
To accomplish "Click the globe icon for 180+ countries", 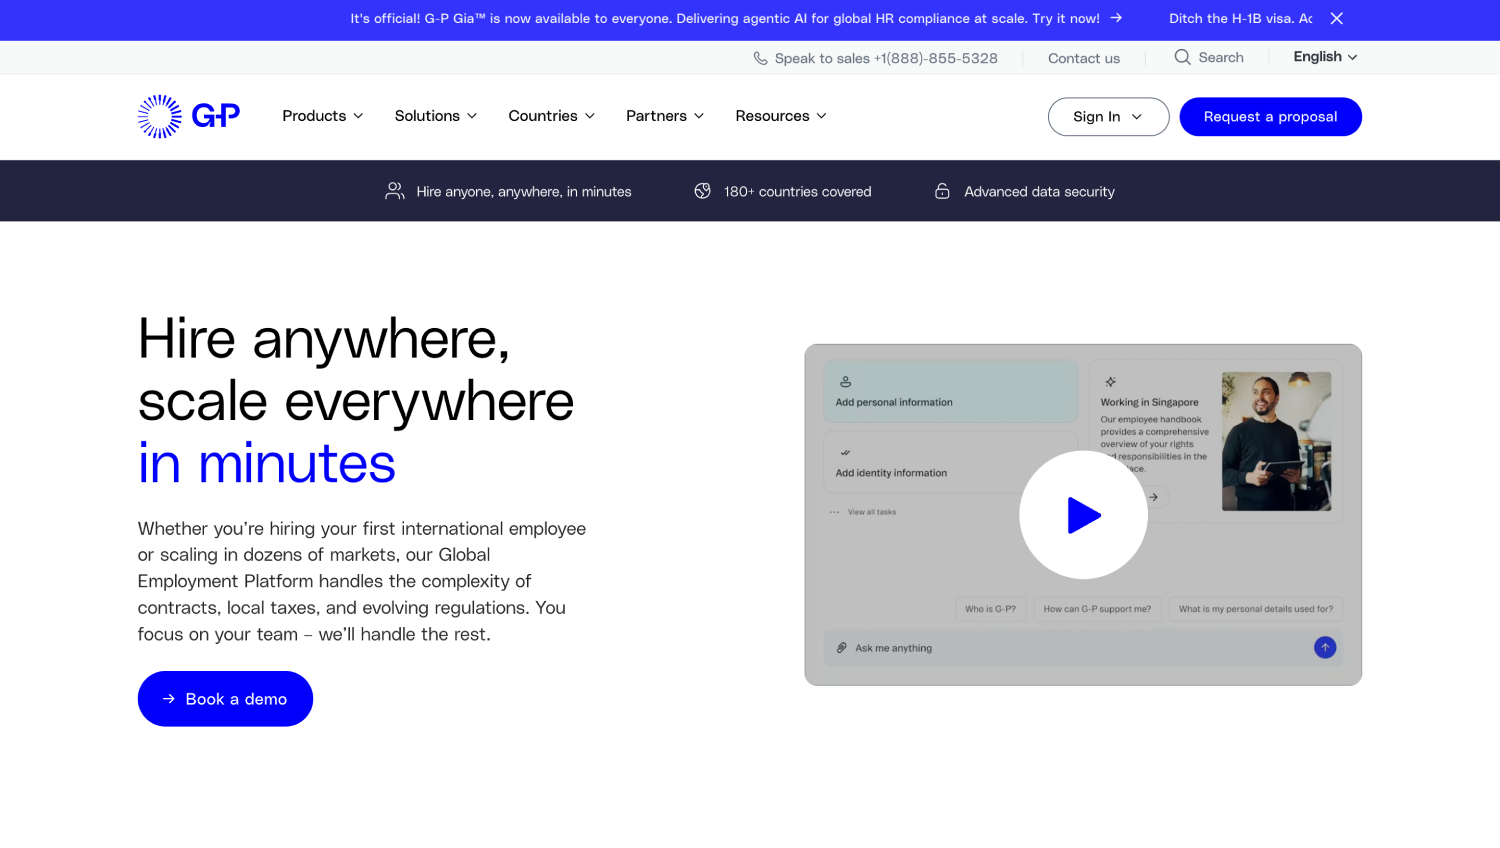I will coord(702,191).
